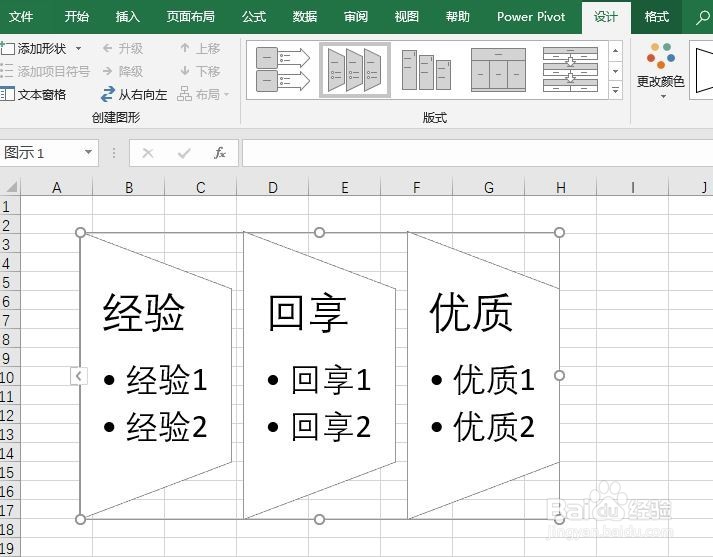The width and height of the screenshot is (713, 557).
Task: Click the search magnifier icon
Action: point(703,17)
